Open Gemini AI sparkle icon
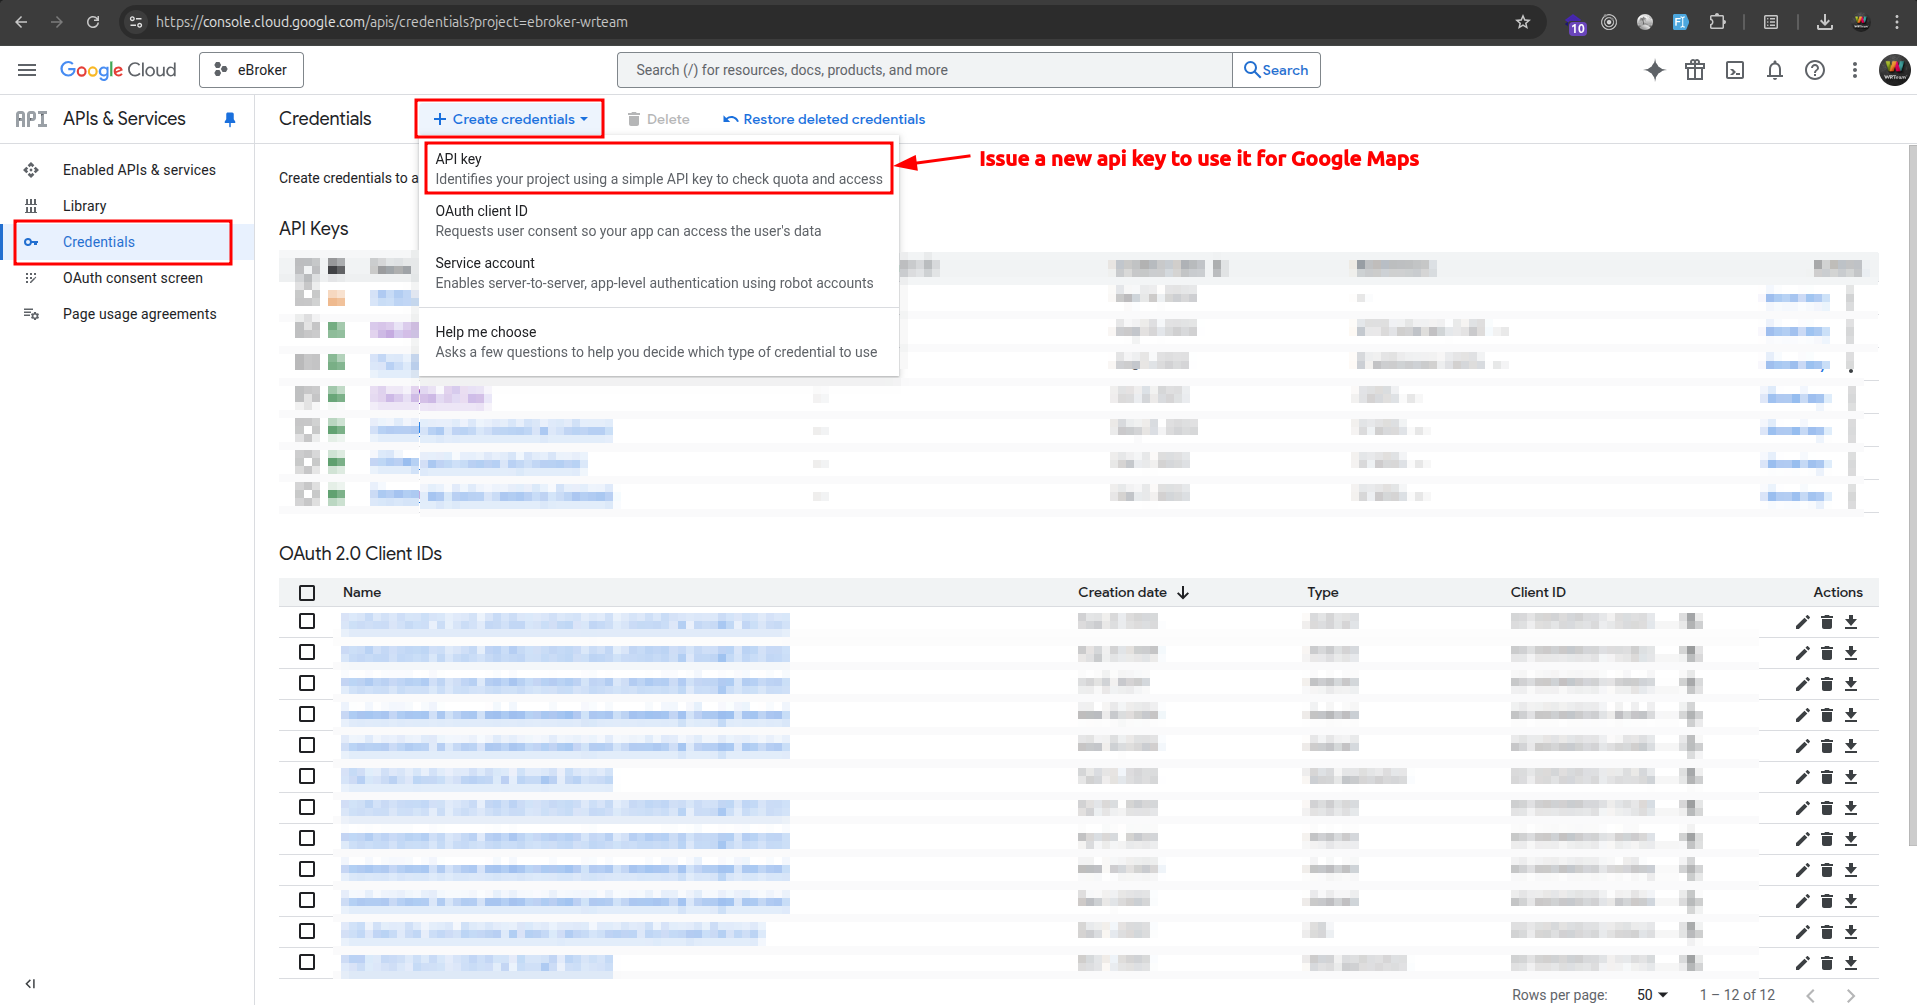This screenshot has width=1917, height=1005. (x=1655, y=70)
